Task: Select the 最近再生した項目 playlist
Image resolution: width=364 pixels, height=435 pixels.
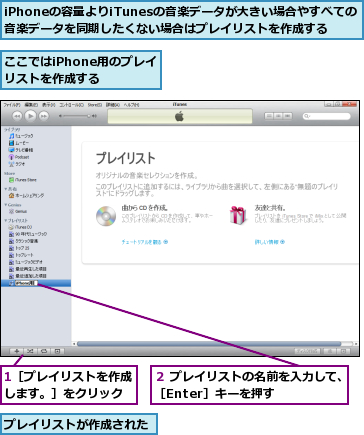Action: [28, 269]
